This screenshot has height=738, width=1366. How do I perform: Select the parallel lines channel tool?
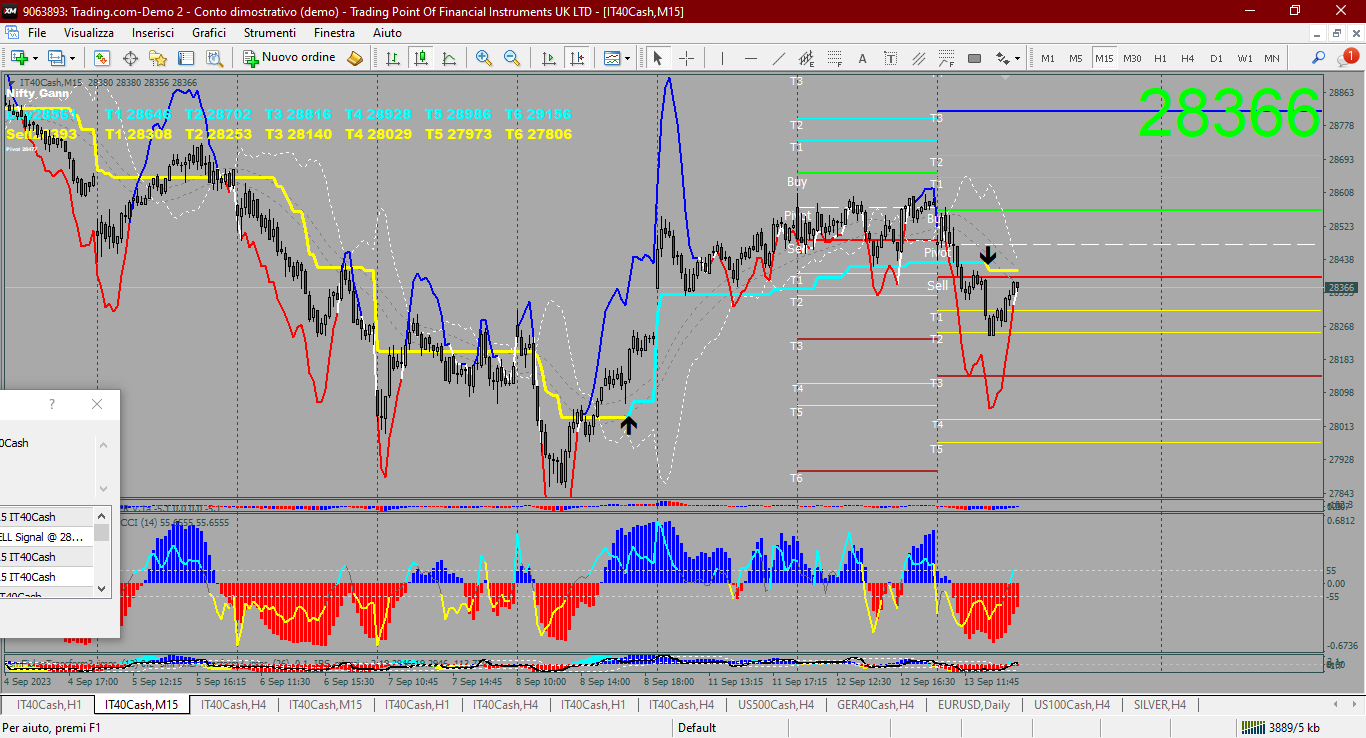[918, 58]
